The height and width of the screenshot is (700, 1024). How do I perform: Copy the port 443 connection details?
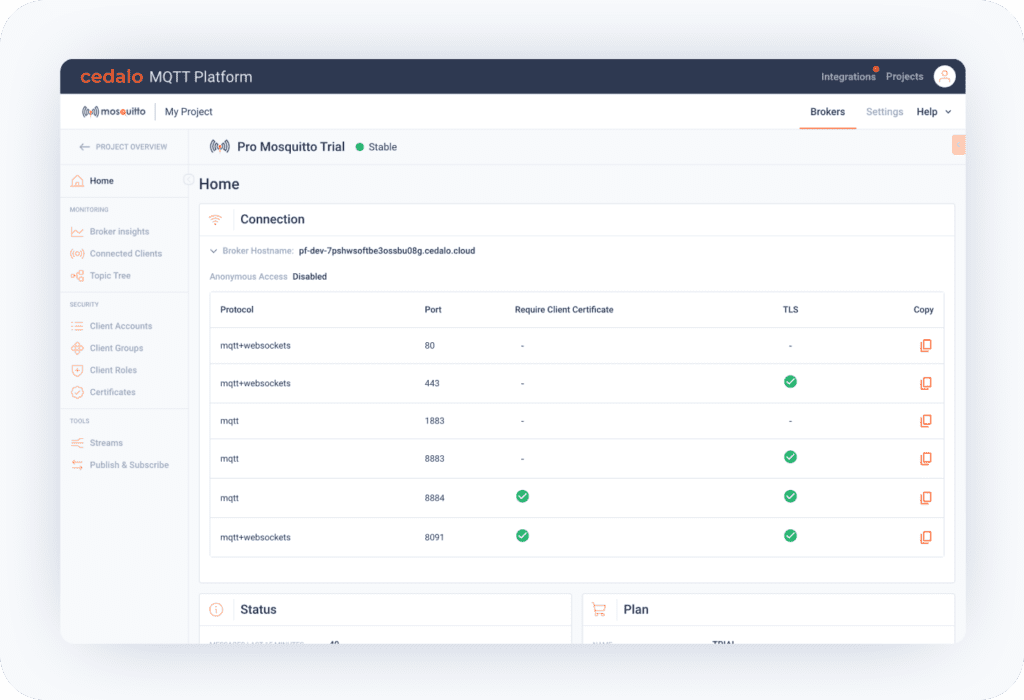tap(925, 383)
